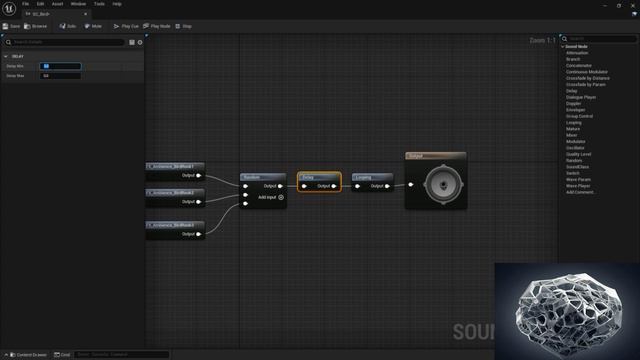Click the Random node's Output pin
640x360 pixels.
tap(280, 186)
